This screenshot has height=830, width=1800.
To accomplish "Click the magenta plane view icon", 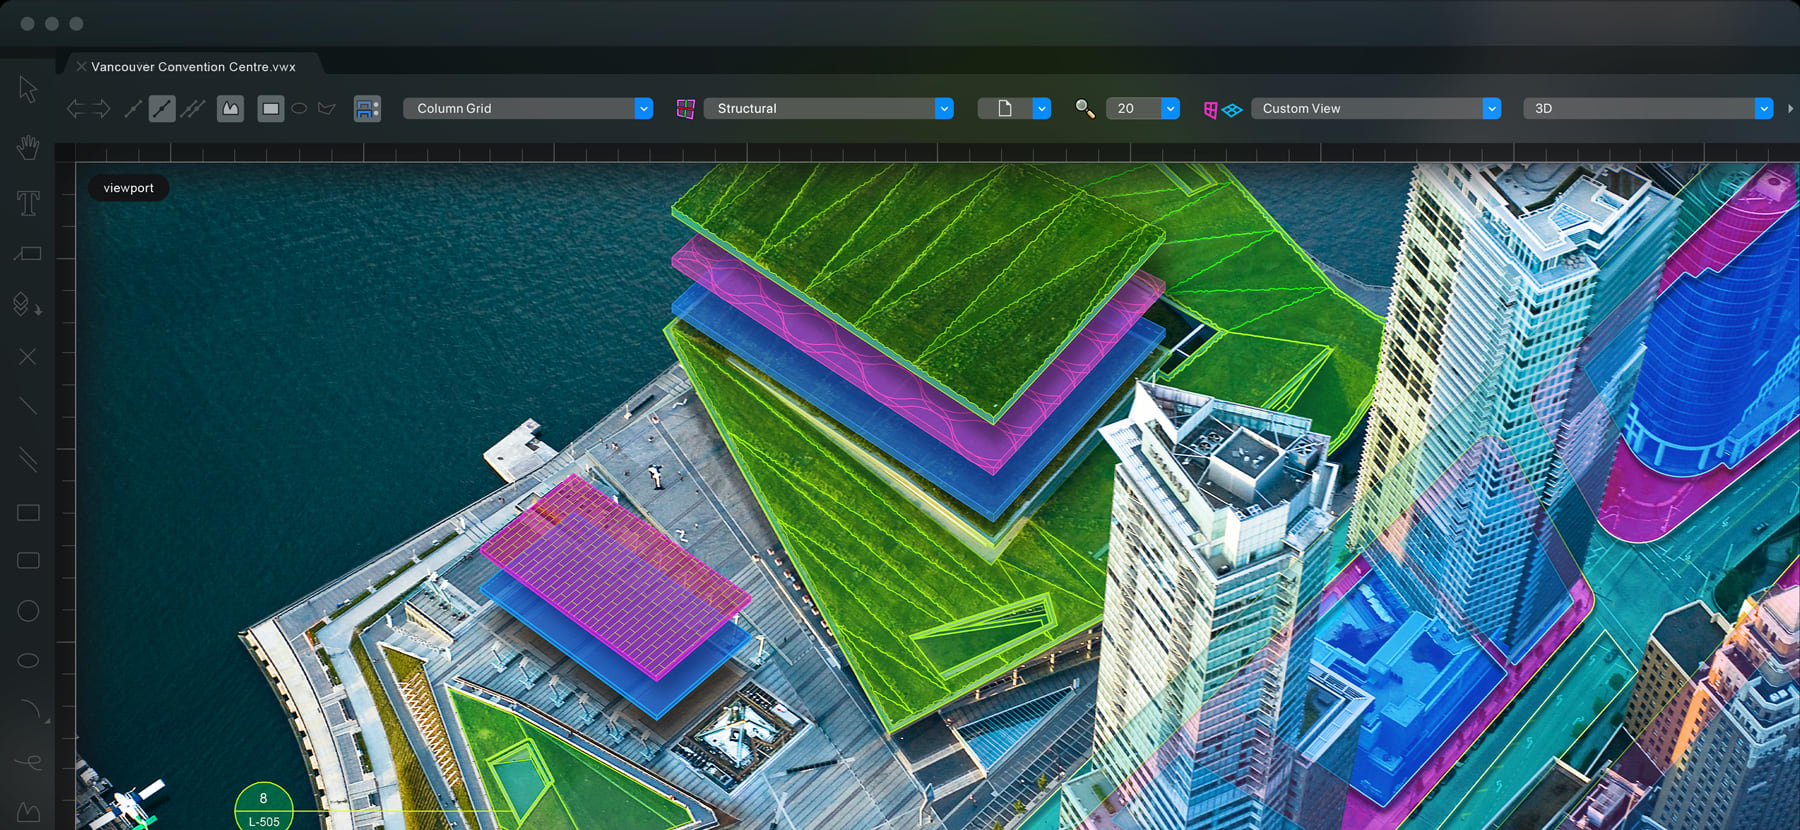I will [1210, 109].
